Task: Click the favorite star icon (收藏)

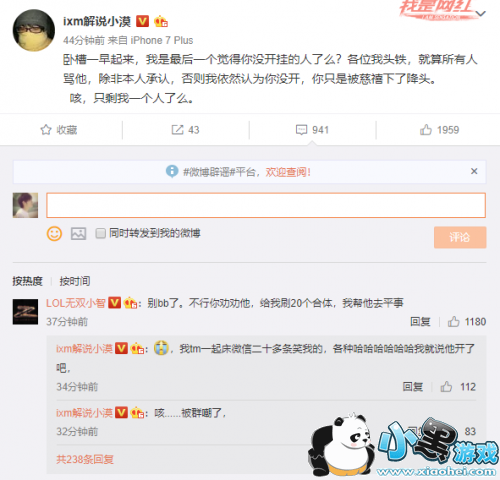Action: [46, 130]
